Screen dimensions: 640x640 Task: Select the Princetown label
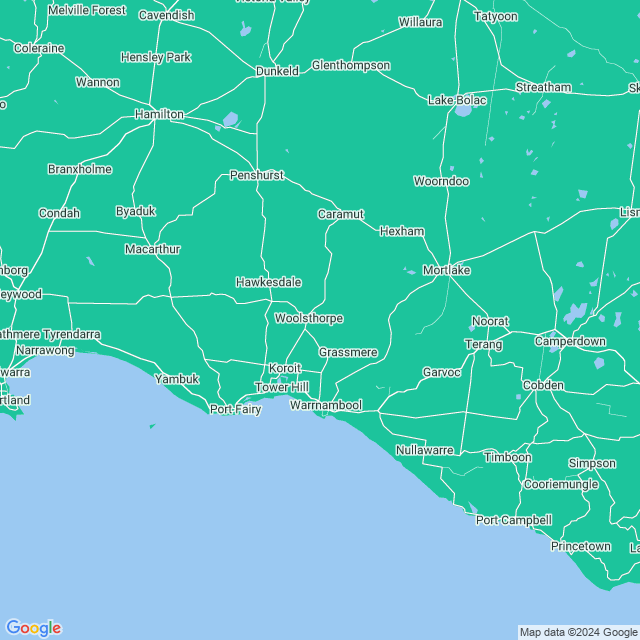(581, 546)
